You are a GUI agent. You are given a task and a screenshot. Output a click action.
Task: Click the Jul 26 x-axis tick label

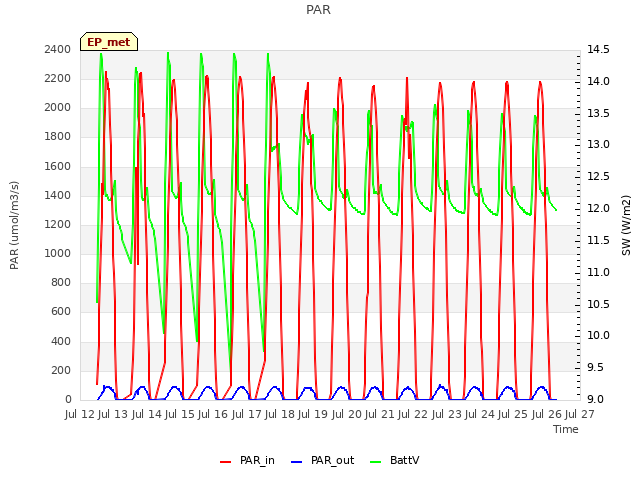click(547, 414)
